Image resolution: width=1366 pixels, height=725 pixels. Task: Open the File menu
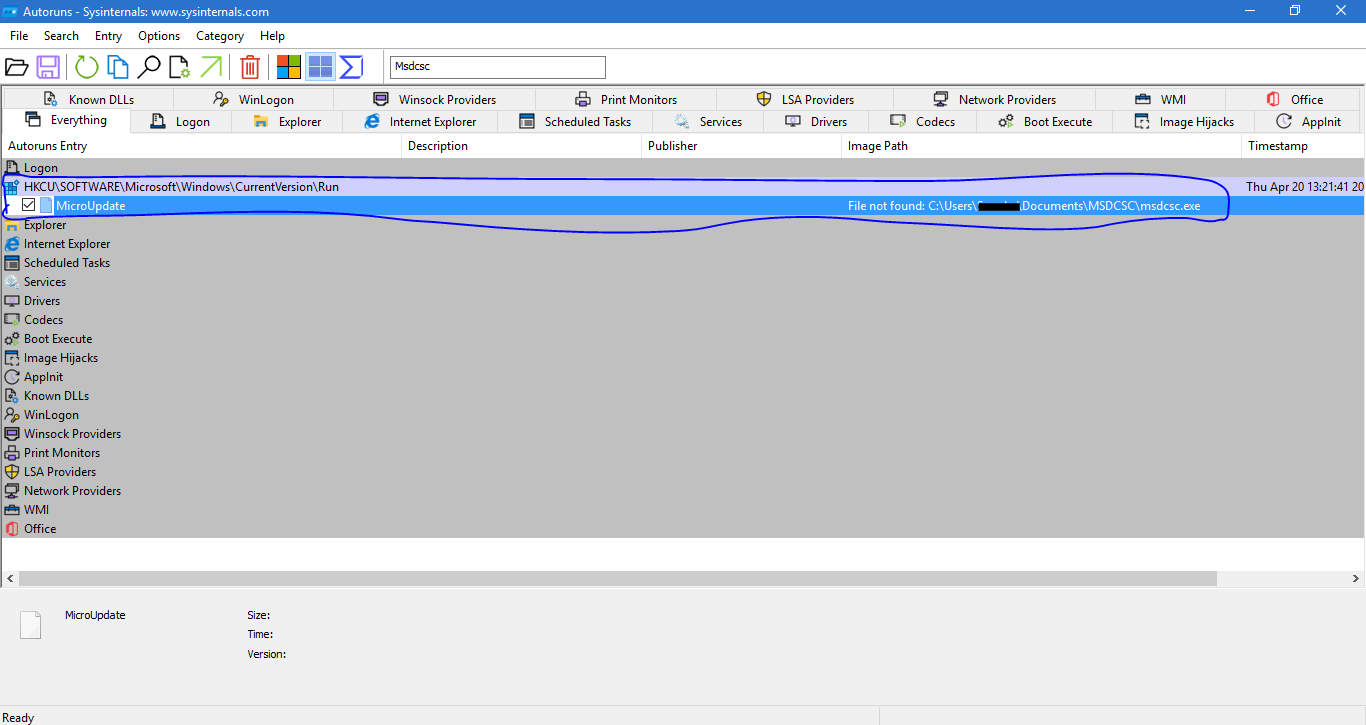[x=19, y=36]
